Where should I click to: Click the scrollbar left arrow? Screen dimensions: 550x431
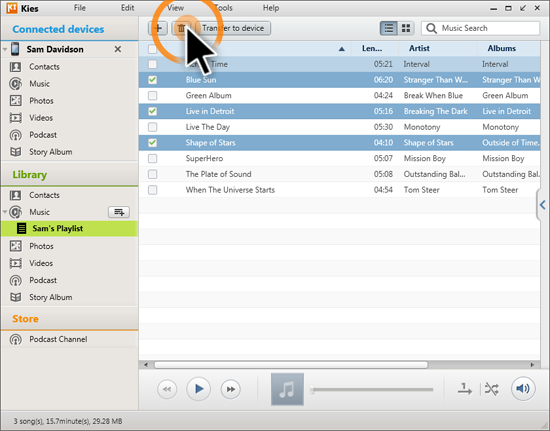pos(146,365)
